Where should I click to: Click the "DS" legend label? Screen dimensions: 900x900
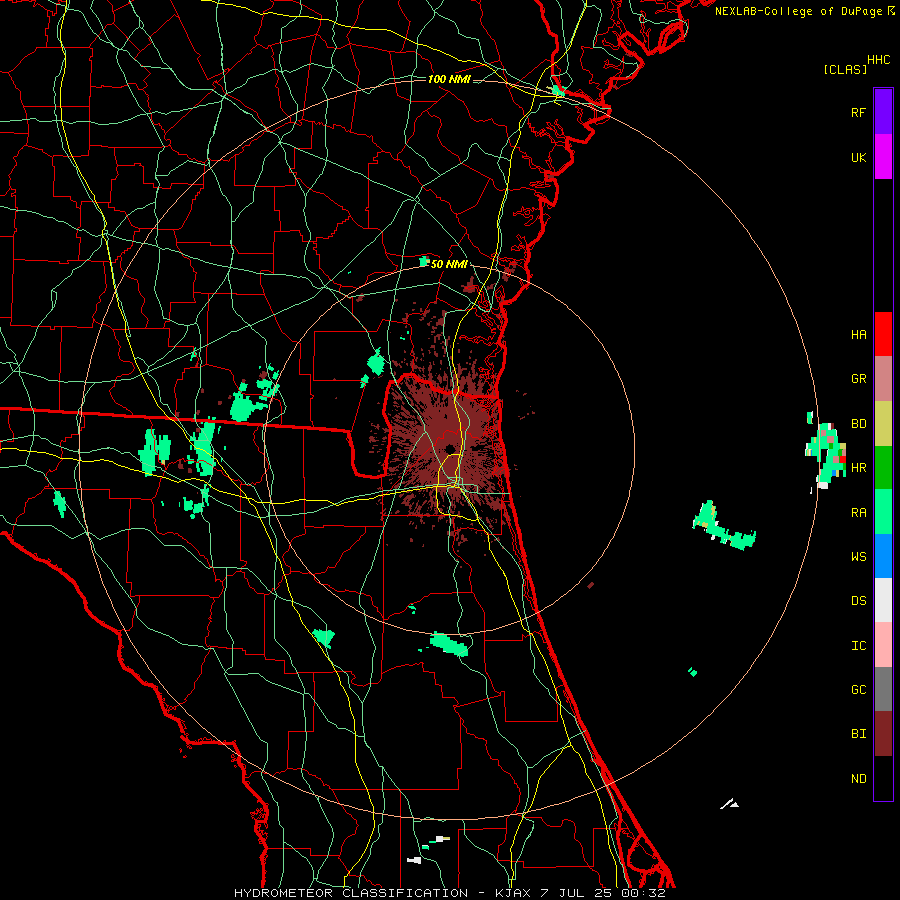pyautogui.click(x=858, y=601)
